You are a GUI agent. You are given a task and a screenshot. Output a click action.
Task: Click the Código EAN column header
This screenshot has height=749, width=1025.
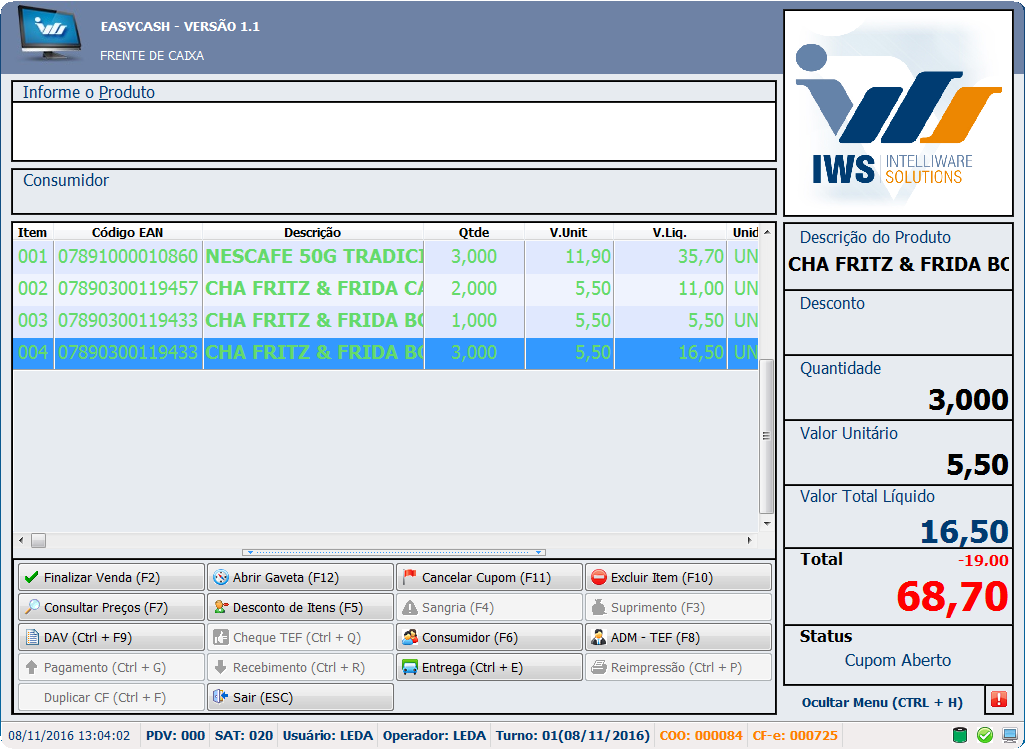pos(128,232)
